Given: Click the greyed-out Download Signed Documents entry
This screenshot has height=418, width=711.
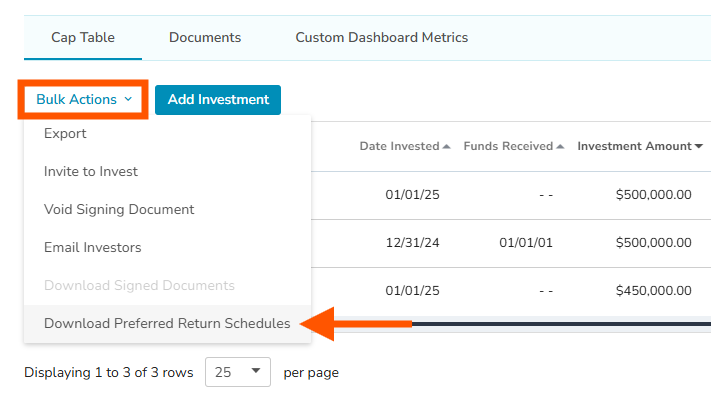Looking at the screenshot, I should [139, 286].
